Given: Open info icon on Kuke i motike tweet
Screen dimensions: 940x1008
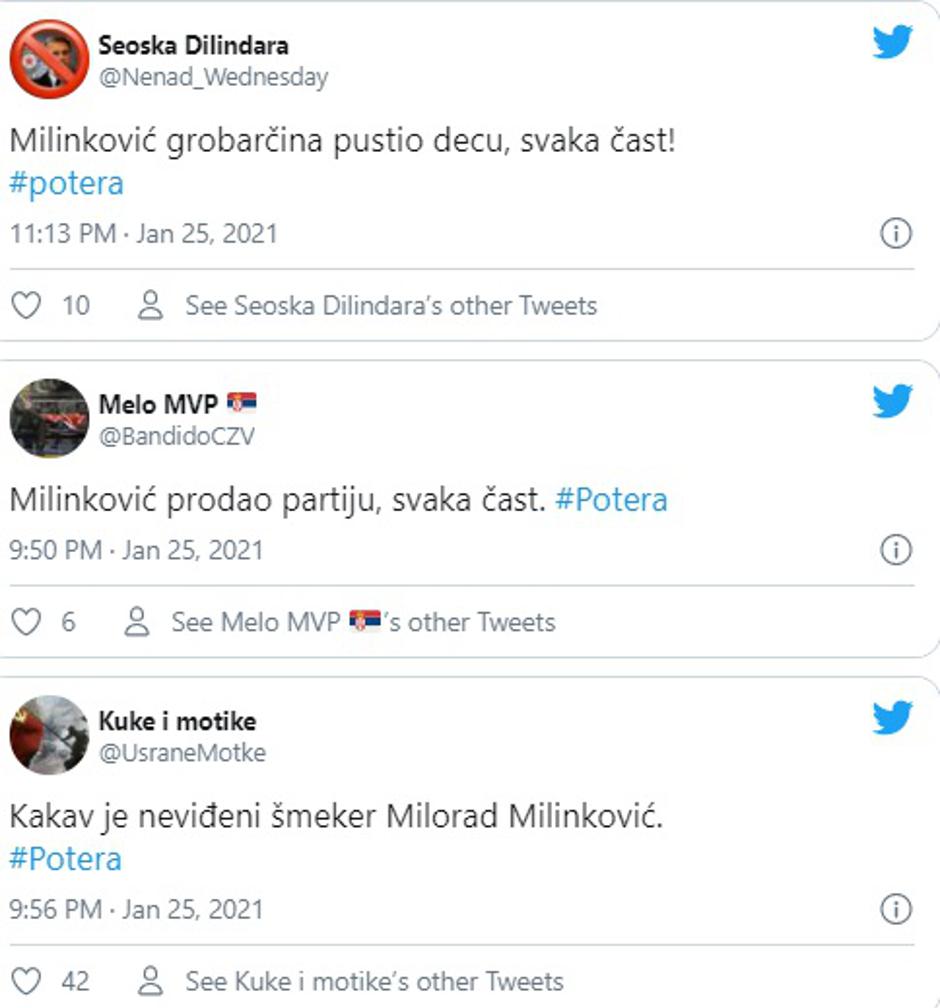Looking at the screenshot, I should (895, 909).
